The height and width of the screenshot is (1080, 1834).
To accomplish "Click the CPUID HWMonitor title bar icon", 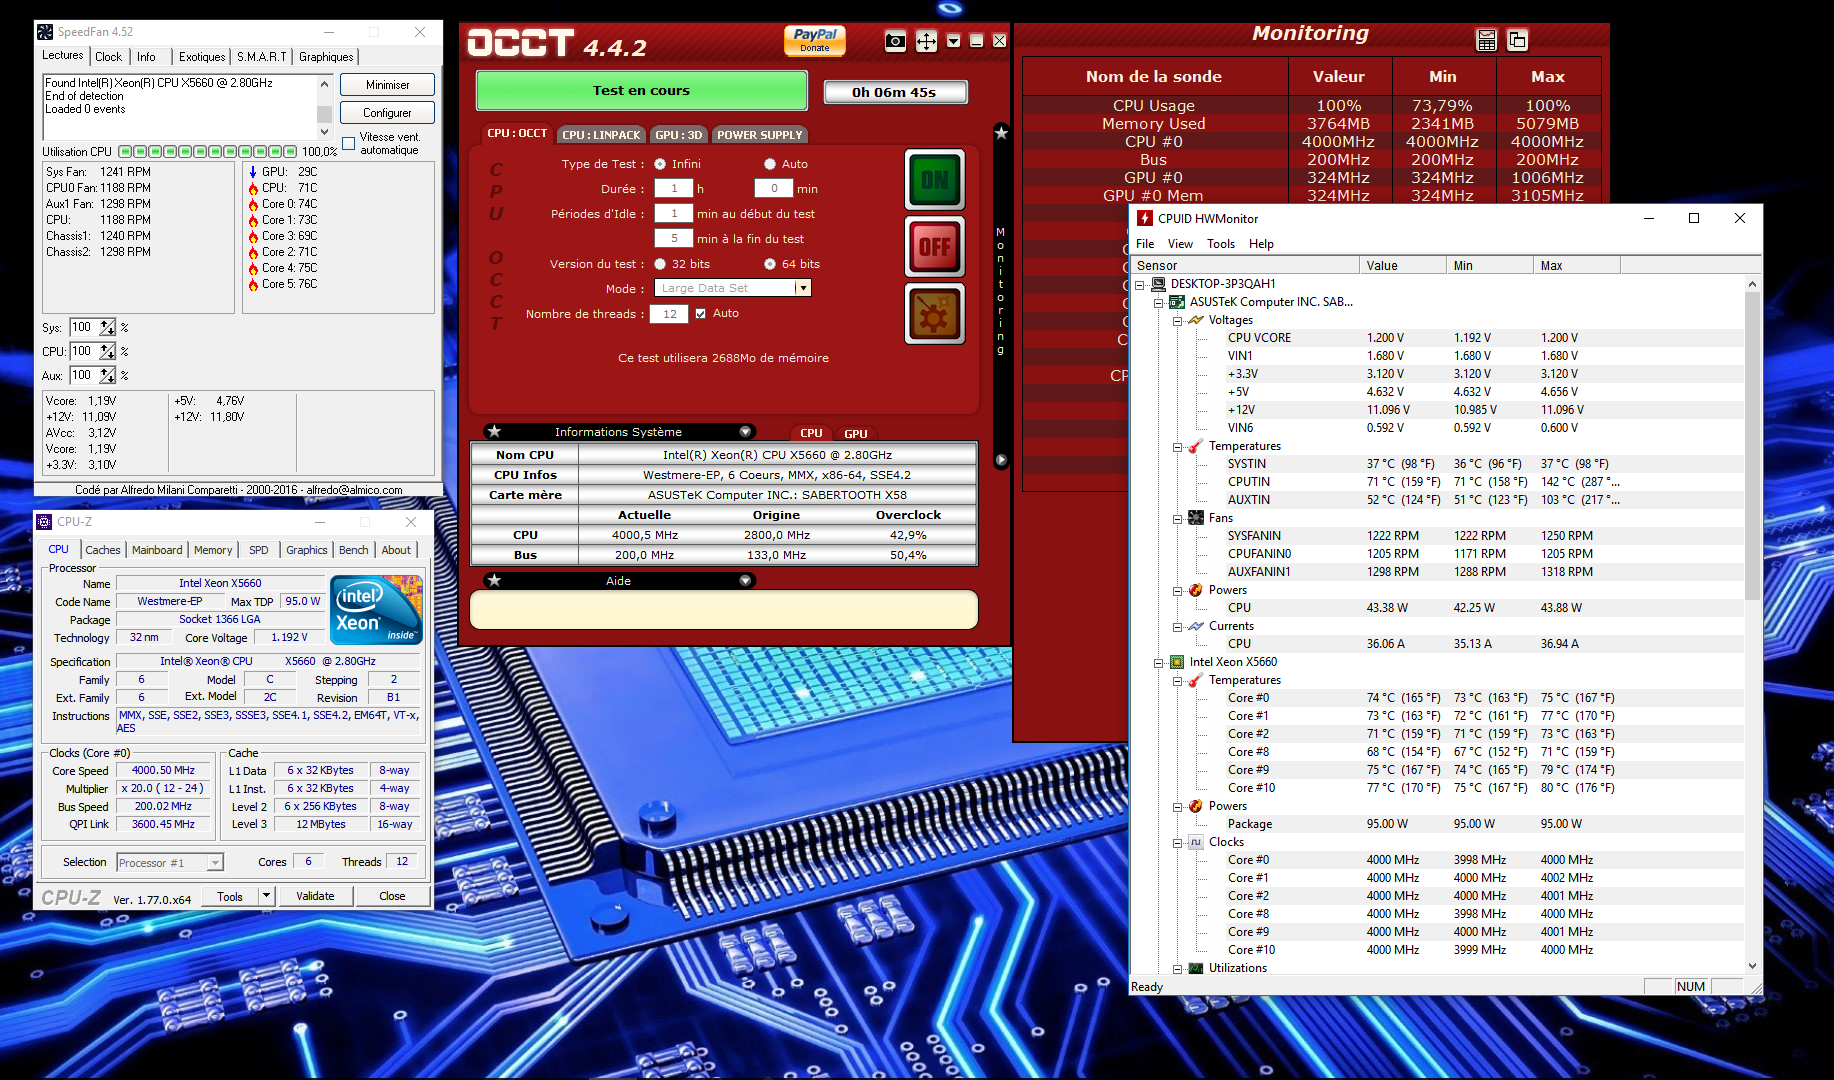I will point(1145,218).
